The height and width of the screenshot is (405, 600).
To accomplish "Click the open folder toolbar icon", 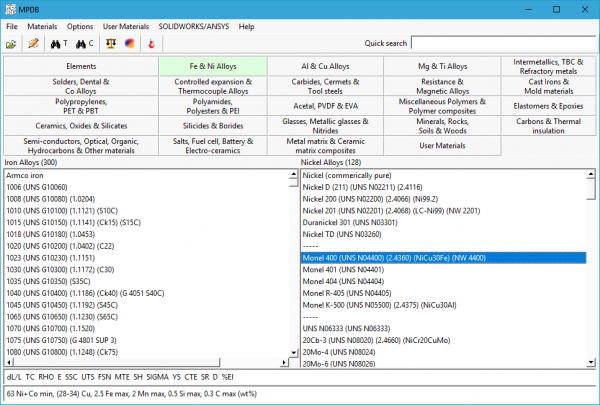I will coord(11,44).
